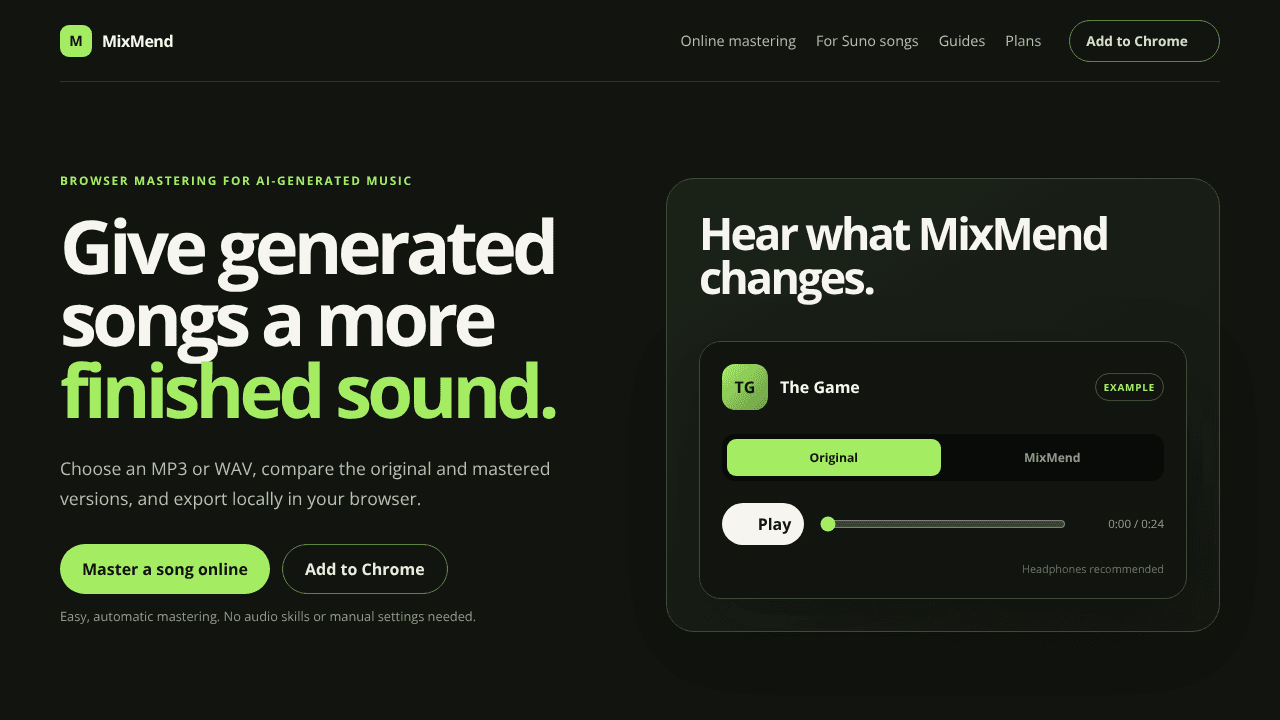The height and width of the screenshot is (720, 1280).
Task: Play the example track
Action: tap(763, 524)
